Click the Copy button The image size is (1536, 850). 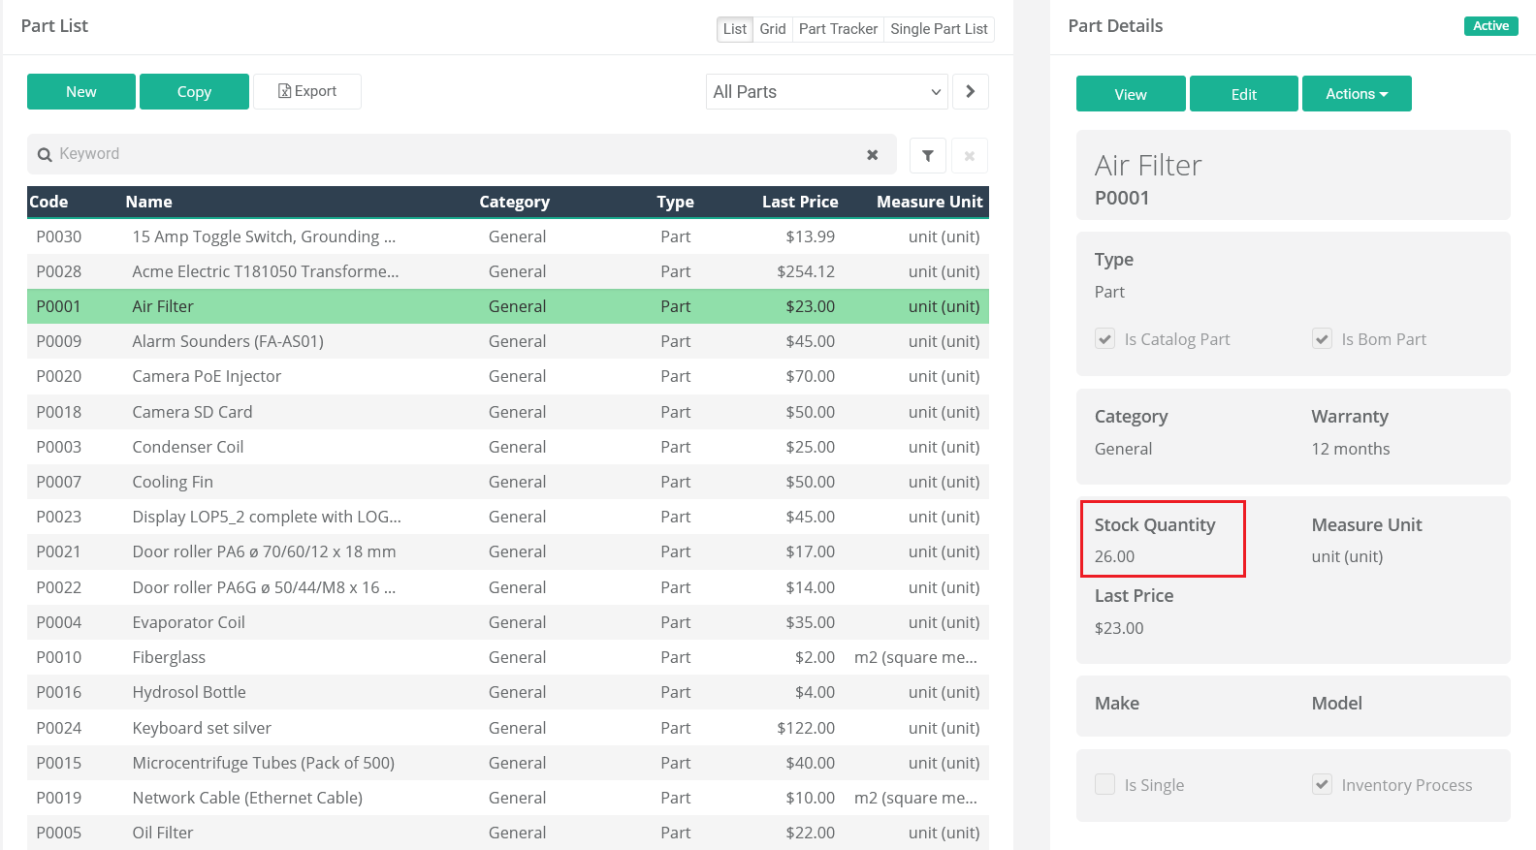(194, 91)
